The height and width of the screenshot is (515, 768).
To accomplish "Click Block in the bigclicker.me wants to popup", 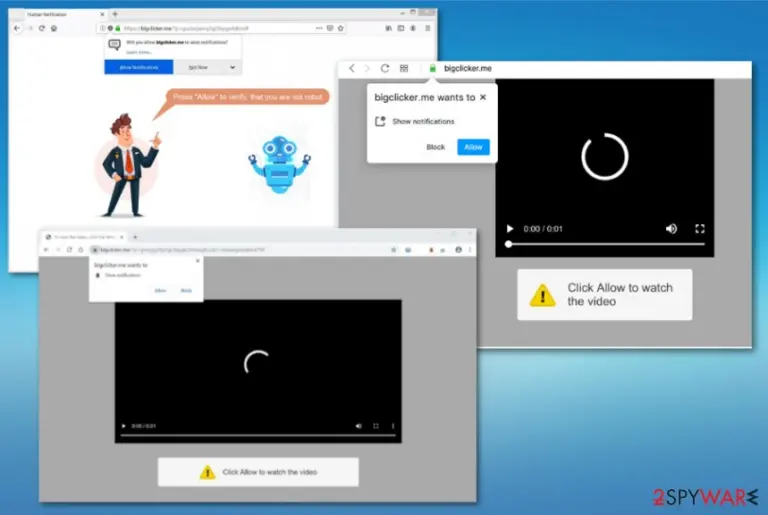I will click(x=435, y=147).
